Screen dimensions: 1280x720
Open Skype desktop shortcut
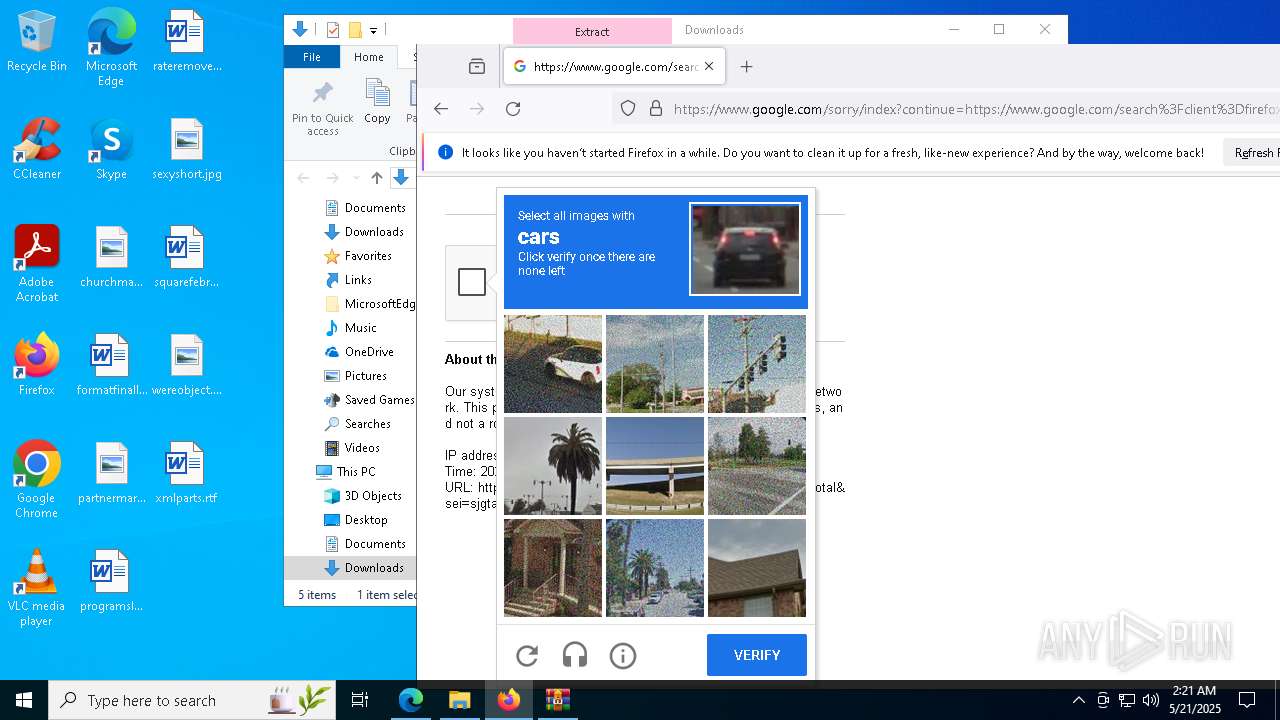pyautogui.click(x=111, y=150)
